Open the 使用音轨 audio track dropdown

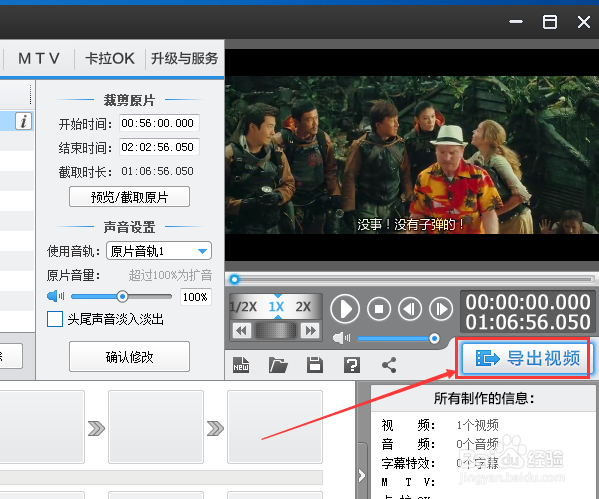159,251
